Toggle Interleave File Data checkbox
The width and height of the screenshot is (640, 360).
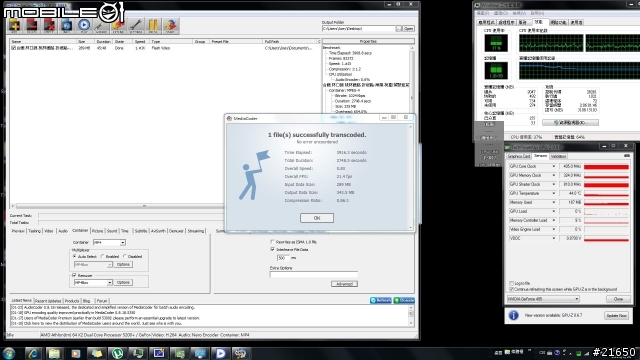[272, 249]
